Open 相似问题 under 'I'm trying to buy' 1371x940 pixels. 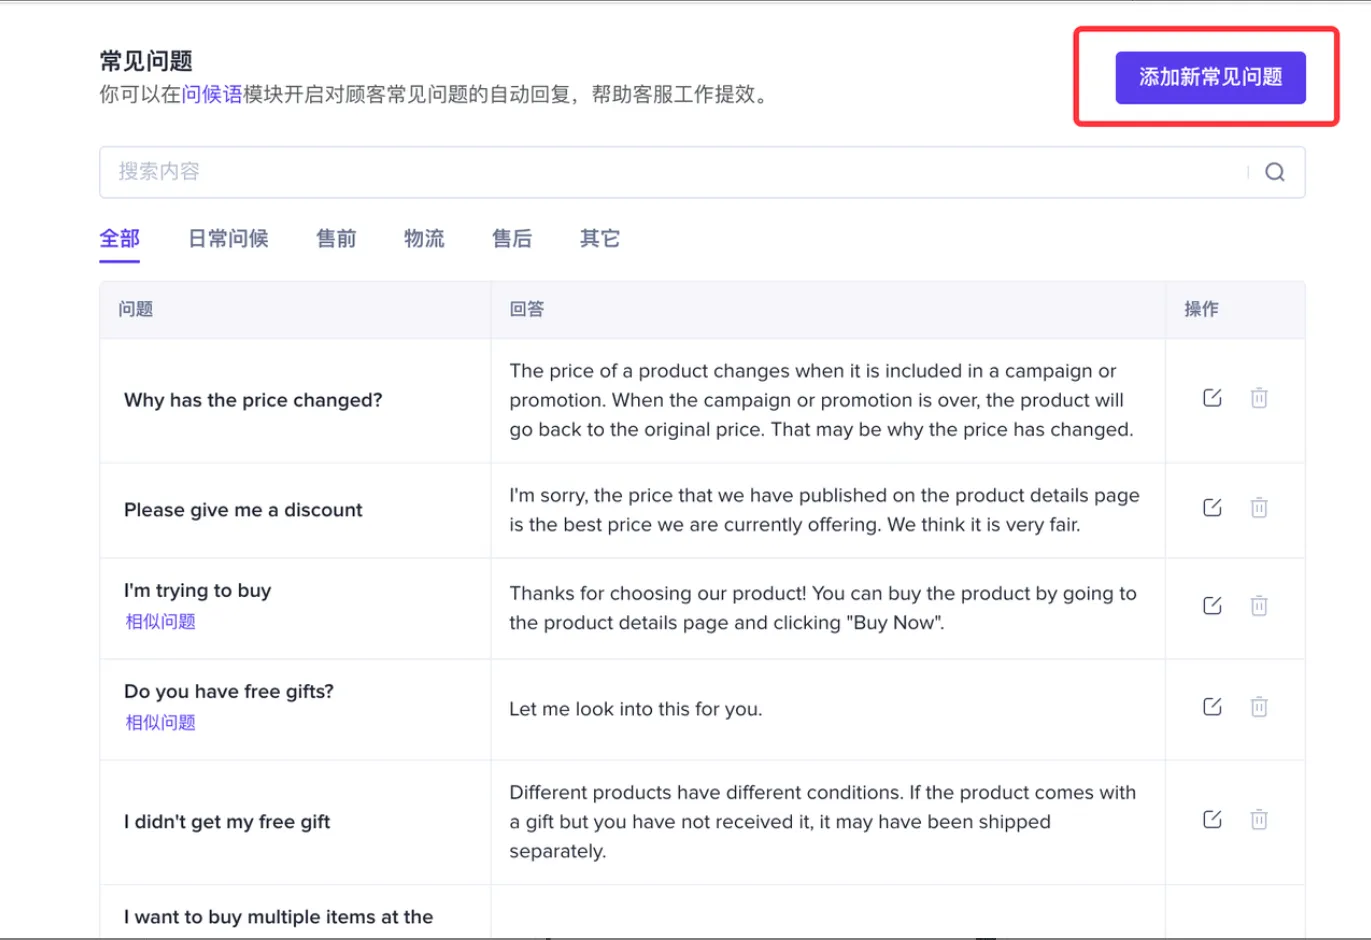pos(160,621)
